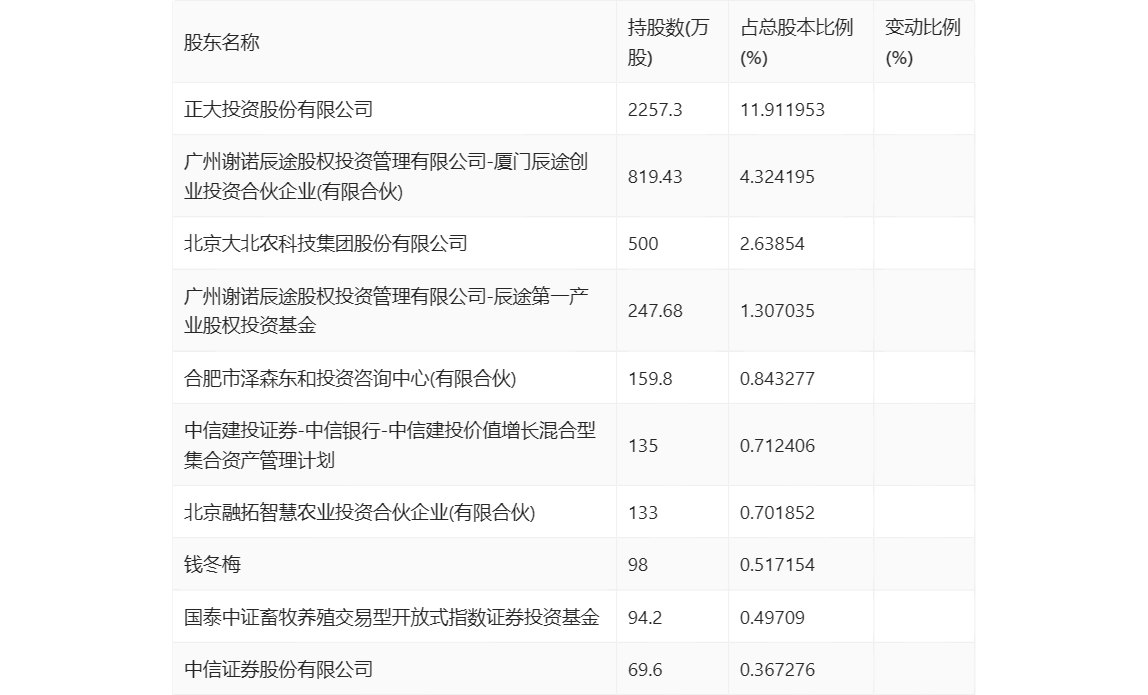The image size is (1148, 695).
Task: Click the percentage 0.49709
Action: click(772, 617)
